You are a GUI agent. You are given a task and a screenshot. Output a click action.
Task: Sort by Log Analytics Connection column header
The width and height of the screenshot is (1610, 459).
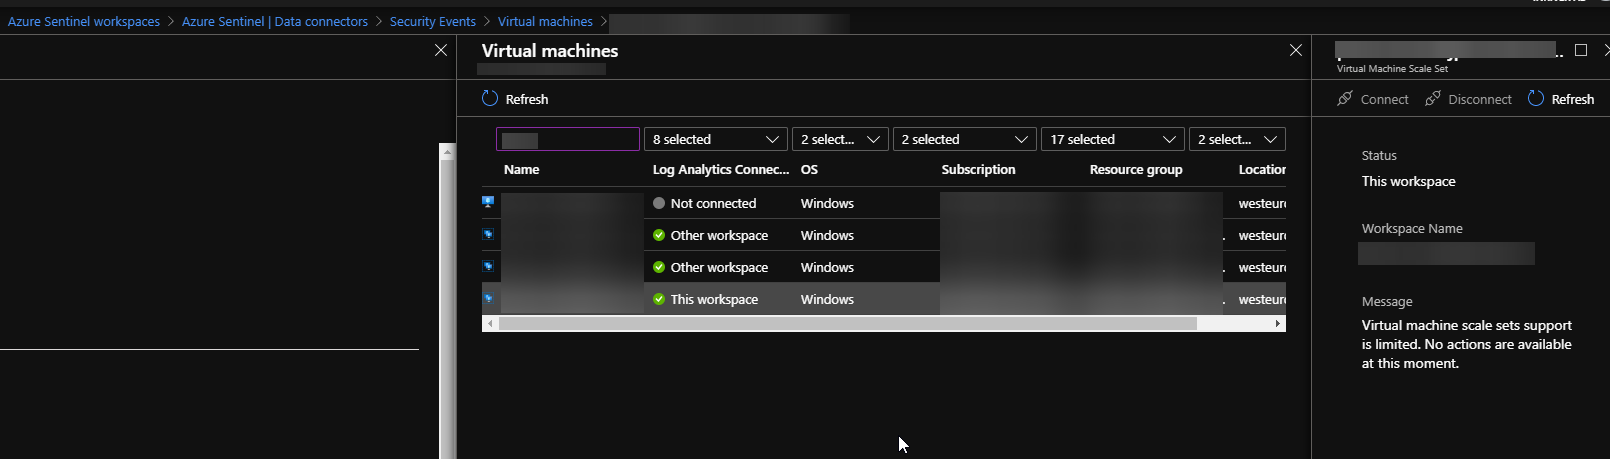click(x=721, y=169)
